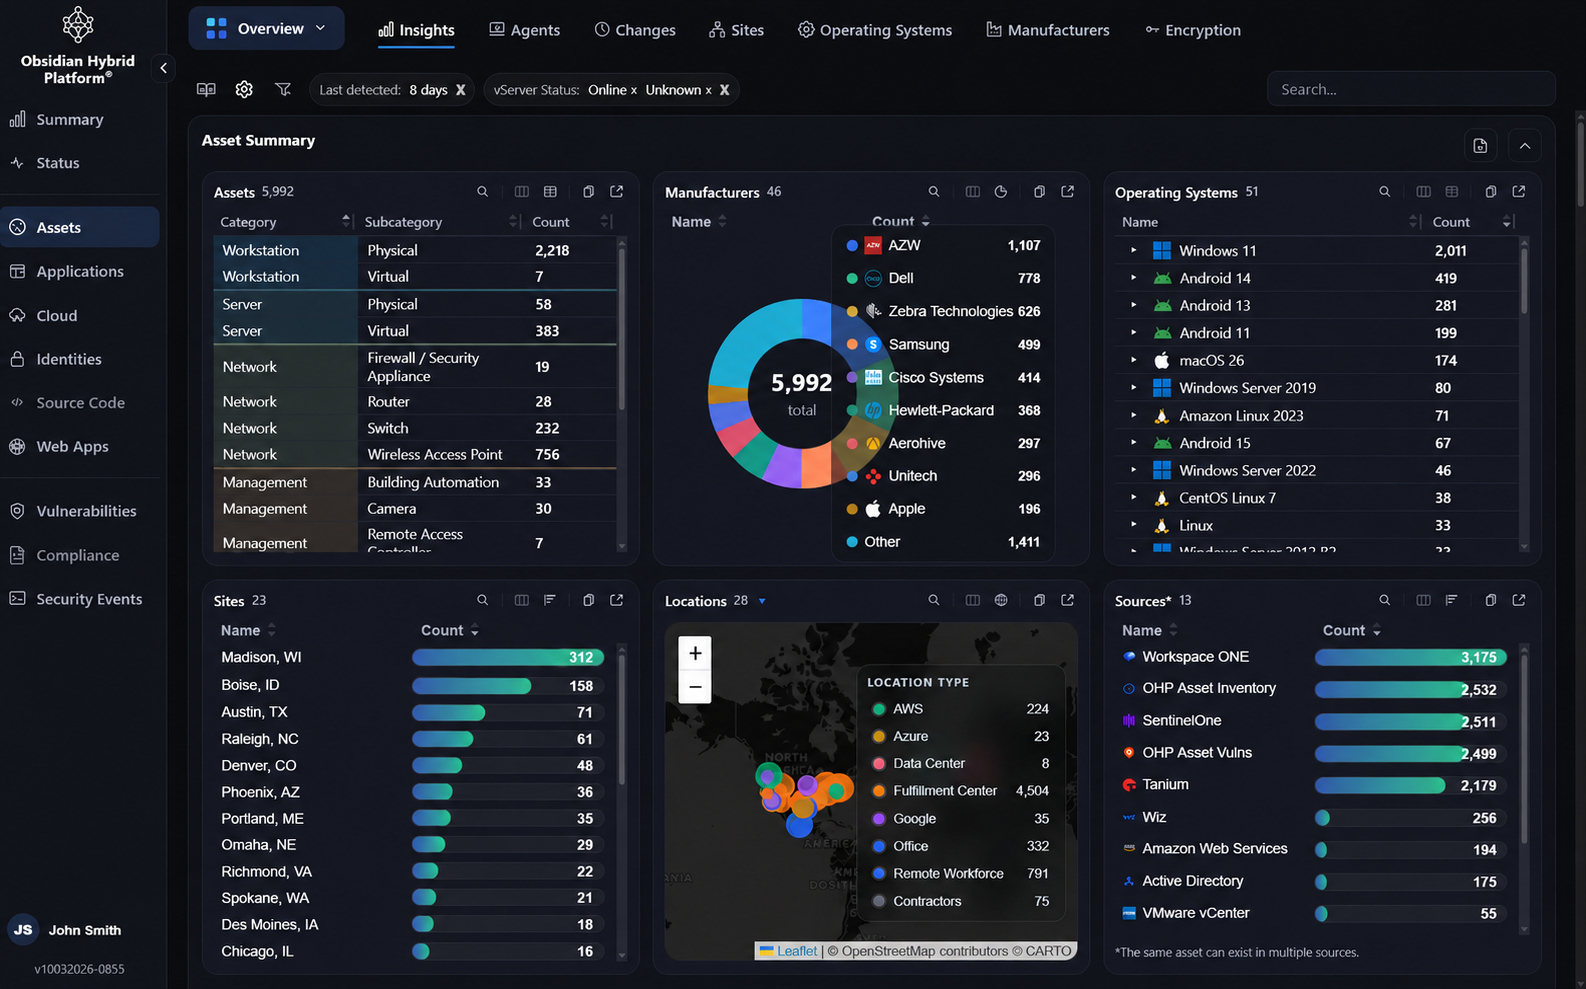Switch Manufacturers panel to pie chart view
Viewport: 1586px width, 989px height.
(1001, 192)
